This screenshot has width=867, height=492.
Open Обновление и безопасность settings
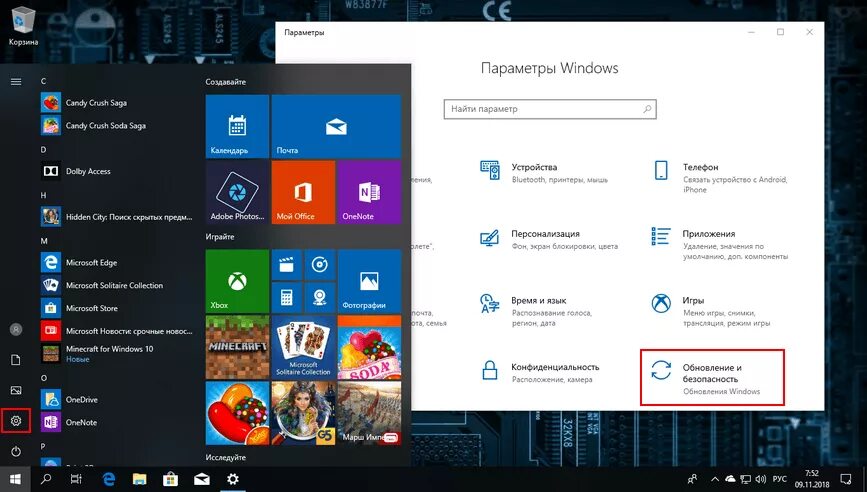pos(712,378)
